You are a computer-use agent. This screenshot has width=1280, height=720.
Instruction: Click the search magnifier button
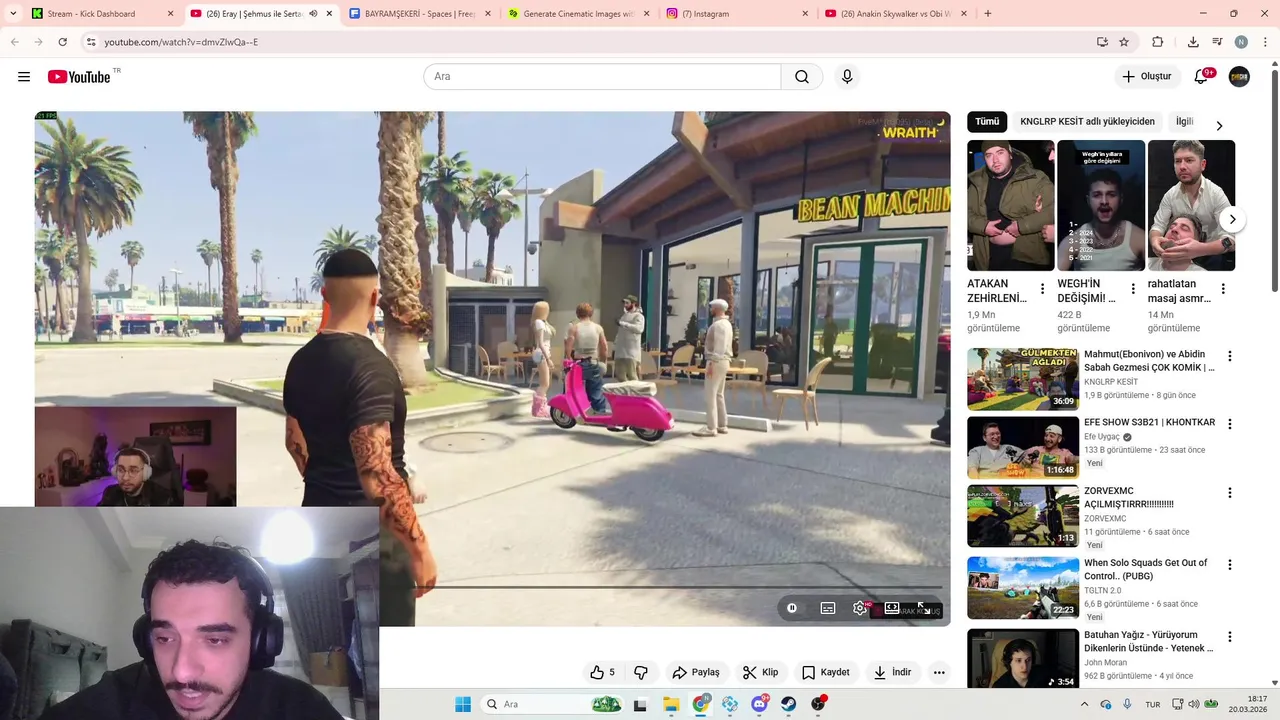click(x=802, y=77)
